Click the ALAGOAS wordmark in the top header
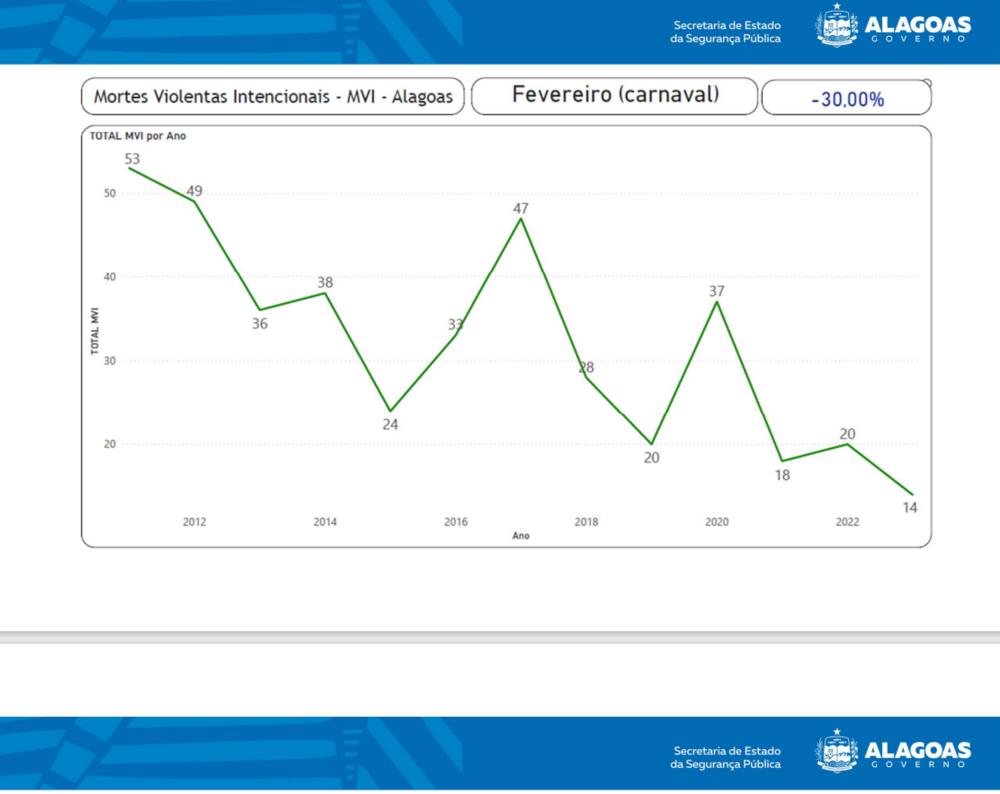 (917, 23)
